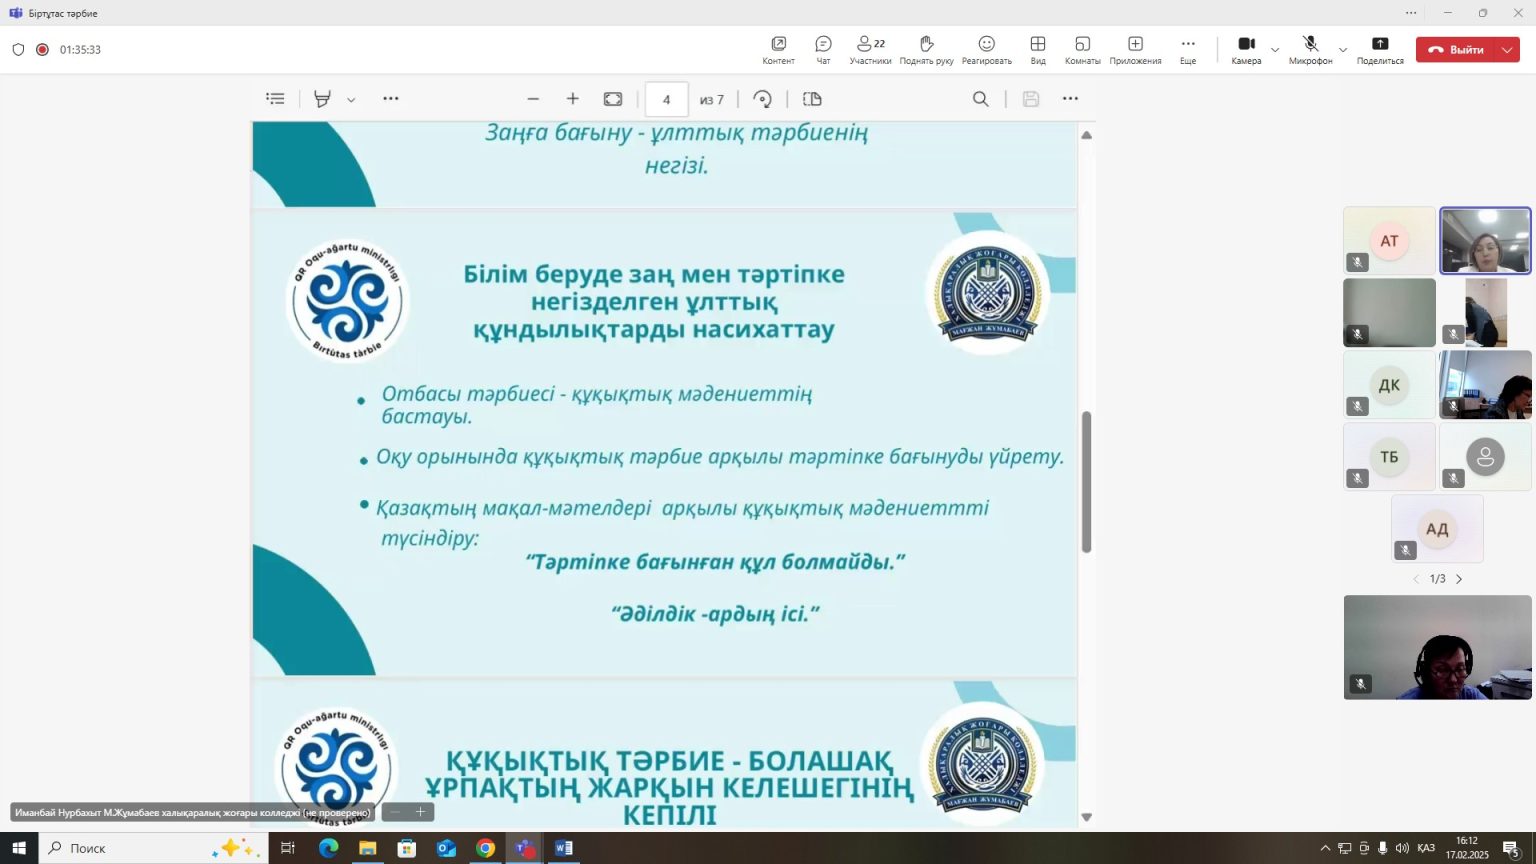Click fit-to-page icon in PDF toolbar
The height and width of the screenshot is (864, 1536).
click(613, 99)
